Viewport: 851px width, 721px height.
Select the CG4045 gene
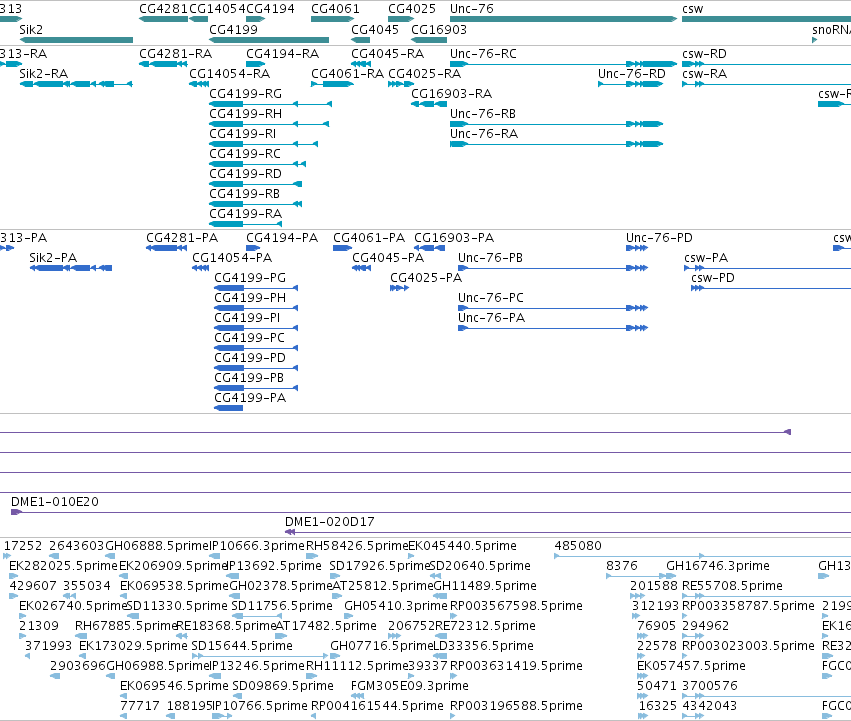(361, 40)
